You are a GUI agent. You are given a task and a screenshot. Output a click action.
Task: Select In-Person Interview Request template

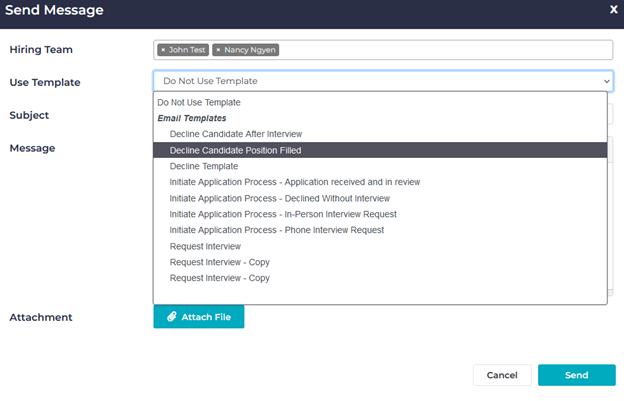tap(283, 214)
